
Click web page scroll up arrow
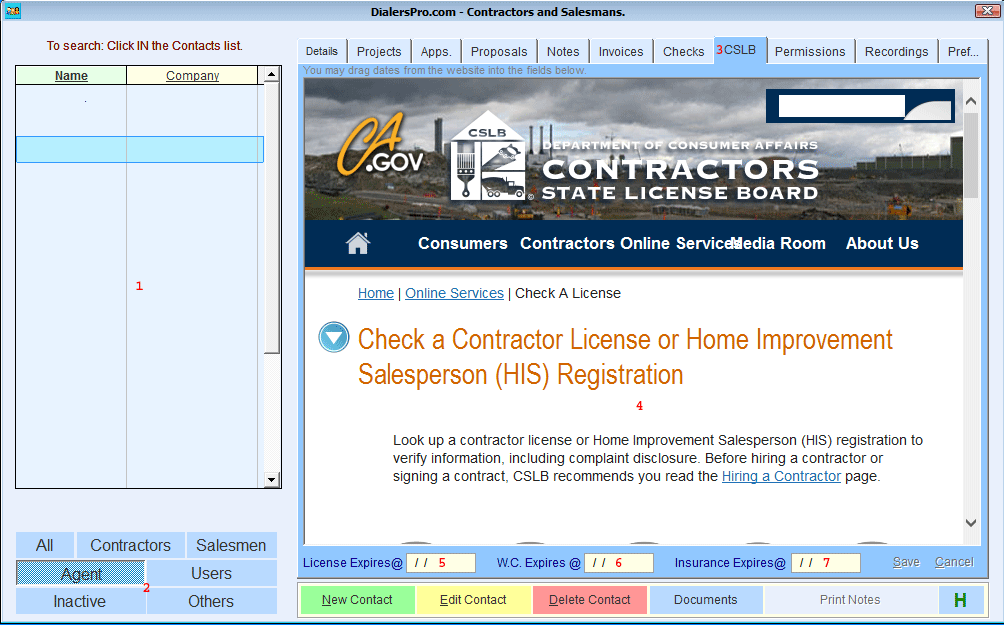point(971,101)
